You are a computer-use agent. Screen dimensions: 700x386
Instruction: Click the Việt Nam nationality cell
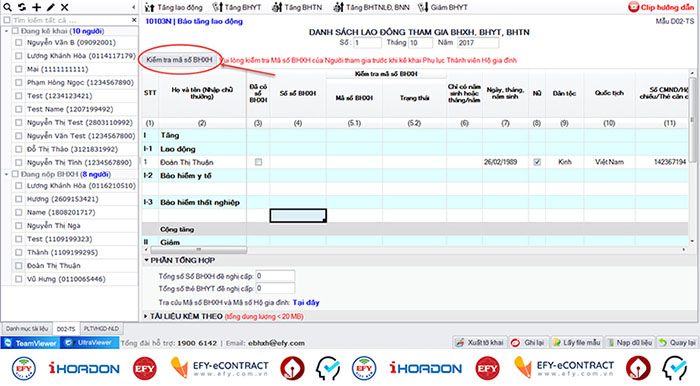click(x=609, y=162)
